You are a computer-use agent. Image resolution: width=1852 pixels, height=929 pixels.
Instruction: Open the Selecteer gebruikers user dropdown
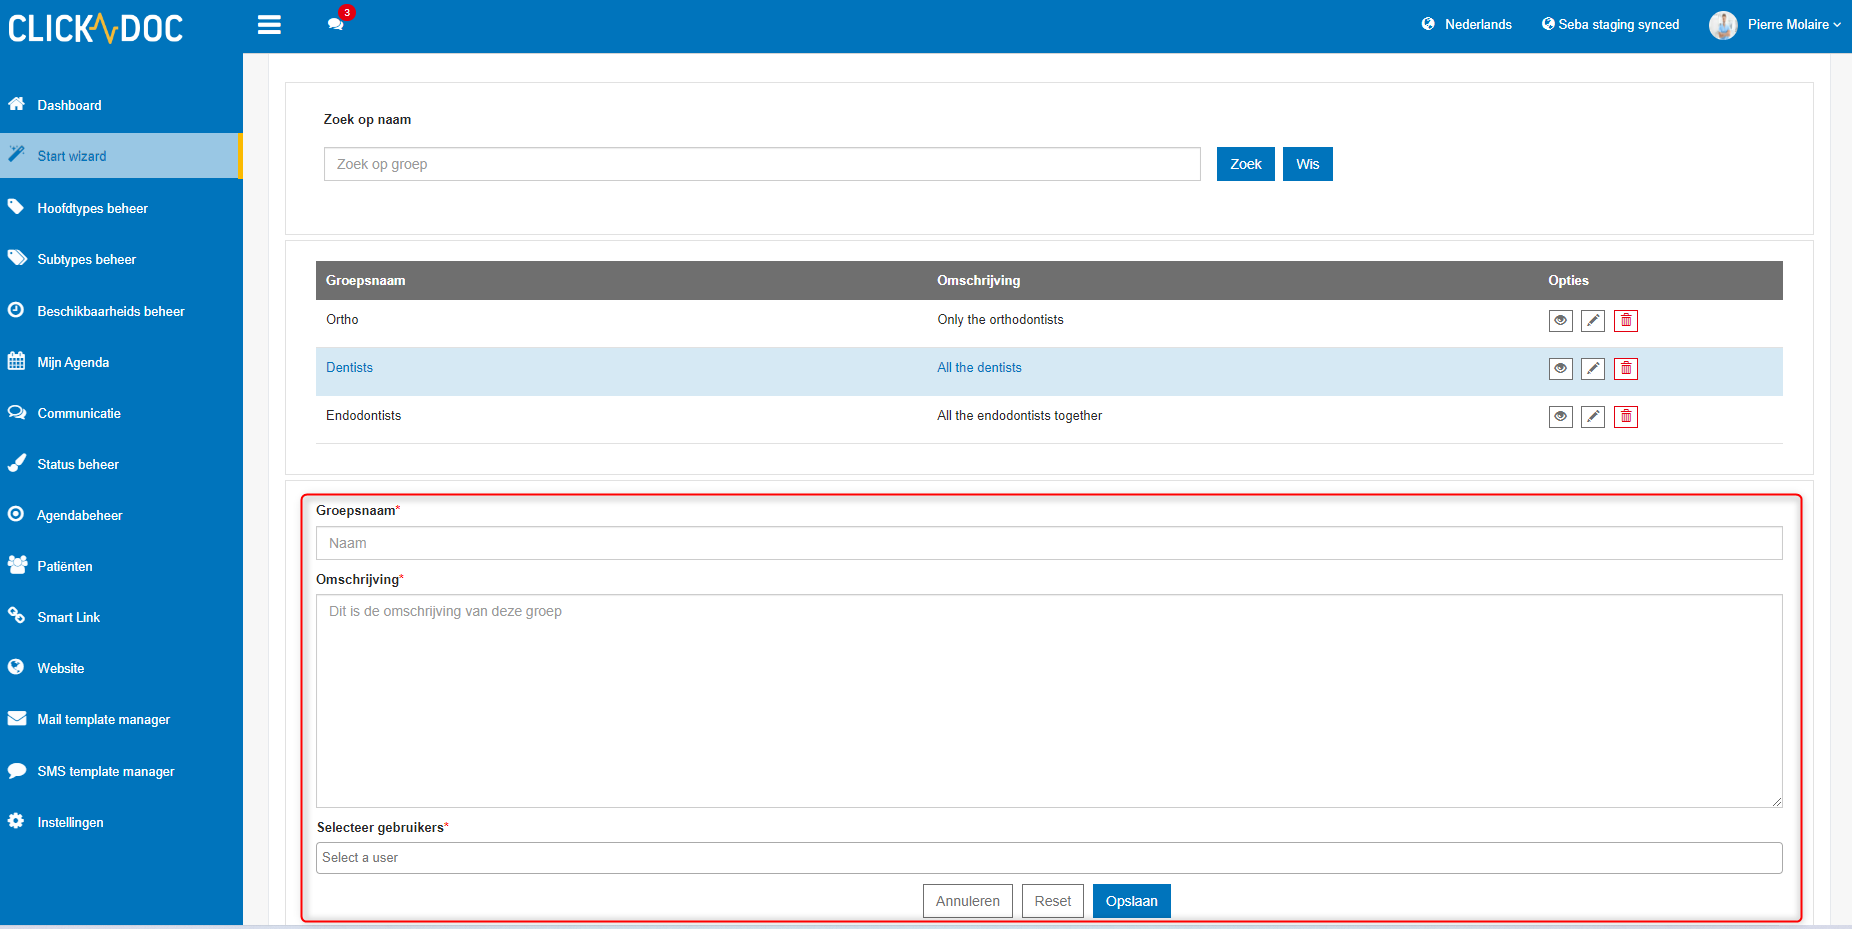click(x=1048, y=858)
